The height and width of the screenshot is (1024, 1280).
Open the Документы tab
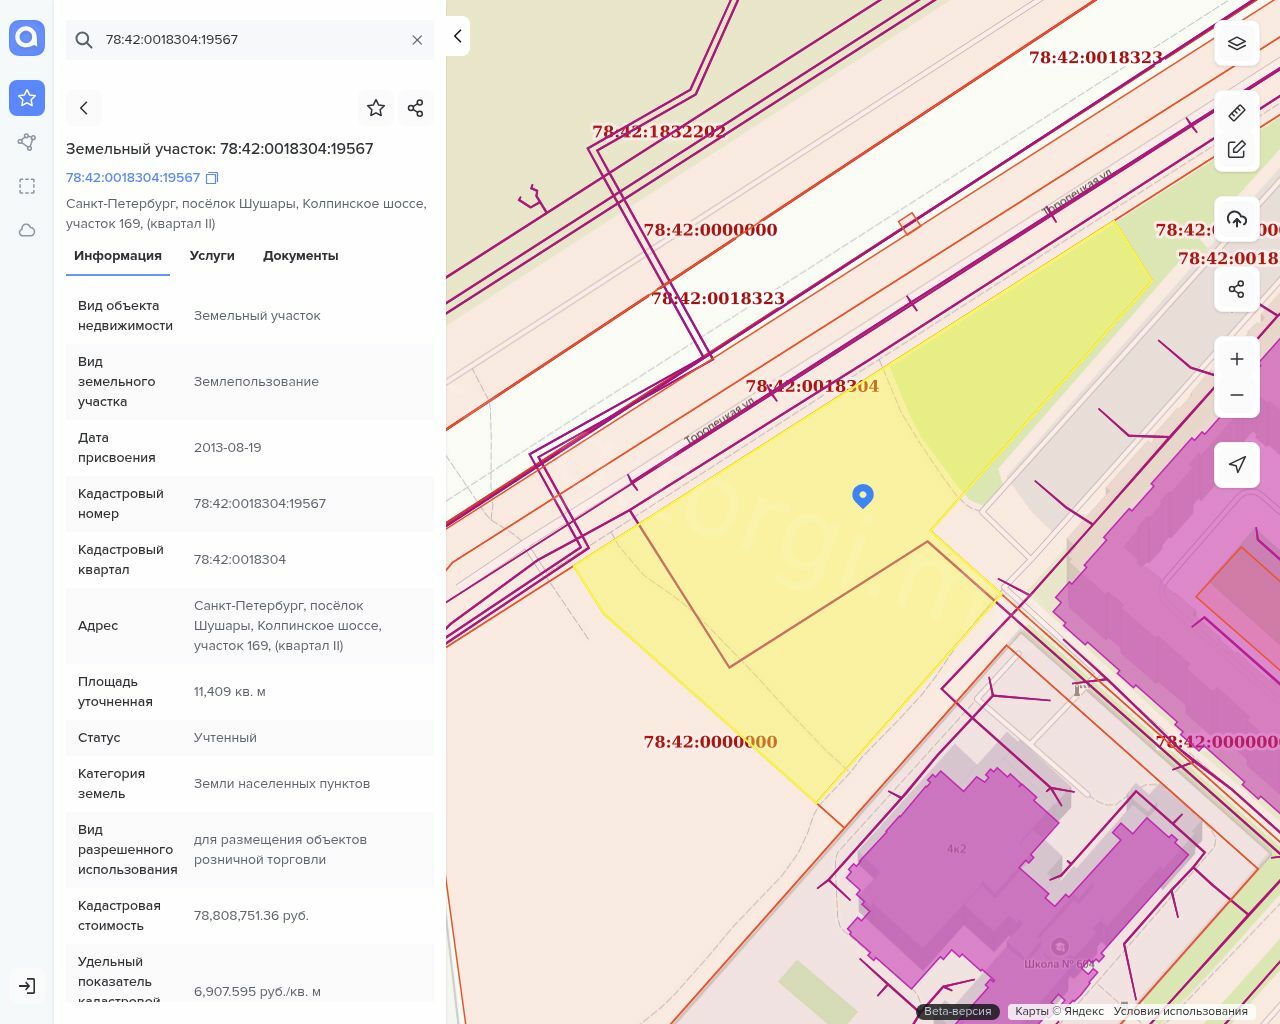click(x=300, y=256)
